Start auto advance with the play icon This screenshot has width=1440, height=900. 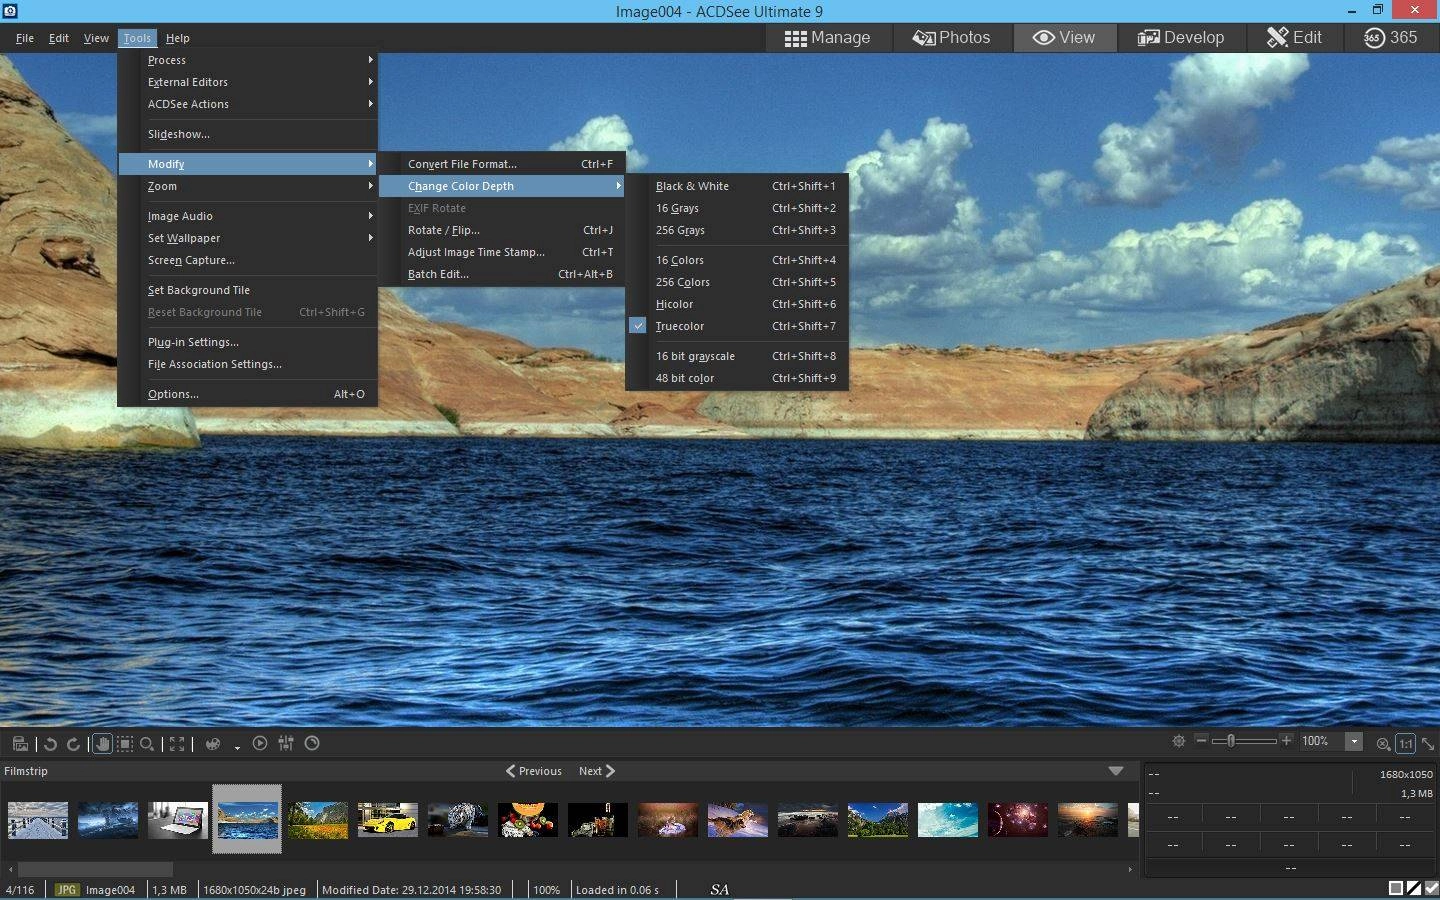coord(260,743)
